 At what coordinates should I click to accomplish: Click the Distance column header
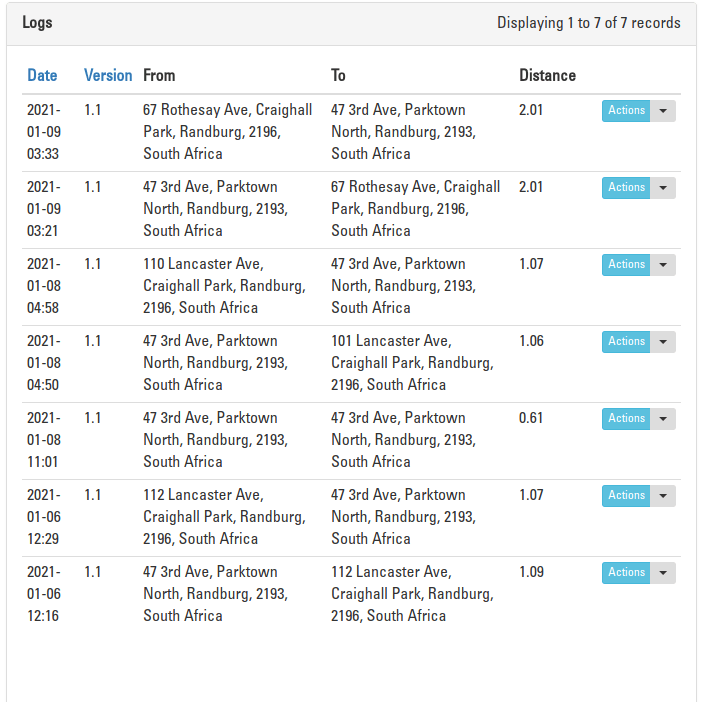pos(547,75)
